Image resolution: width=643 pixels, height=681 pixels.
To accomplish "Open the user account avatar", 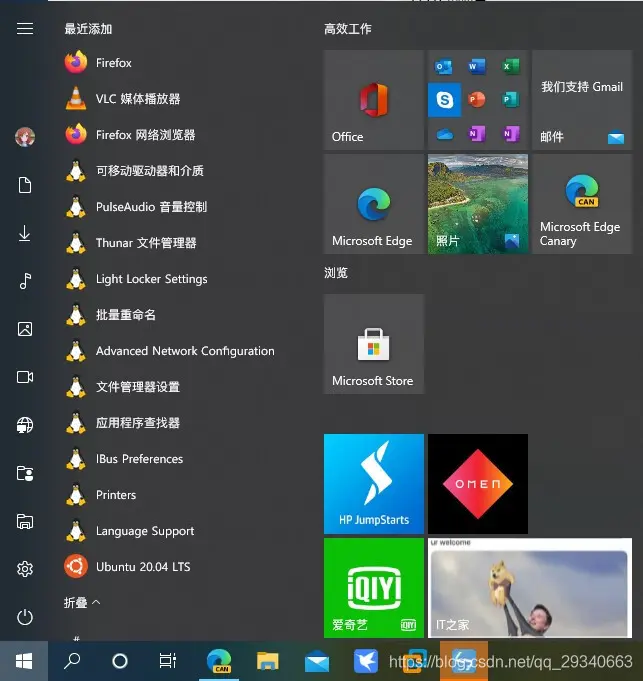I will [25, 137].
